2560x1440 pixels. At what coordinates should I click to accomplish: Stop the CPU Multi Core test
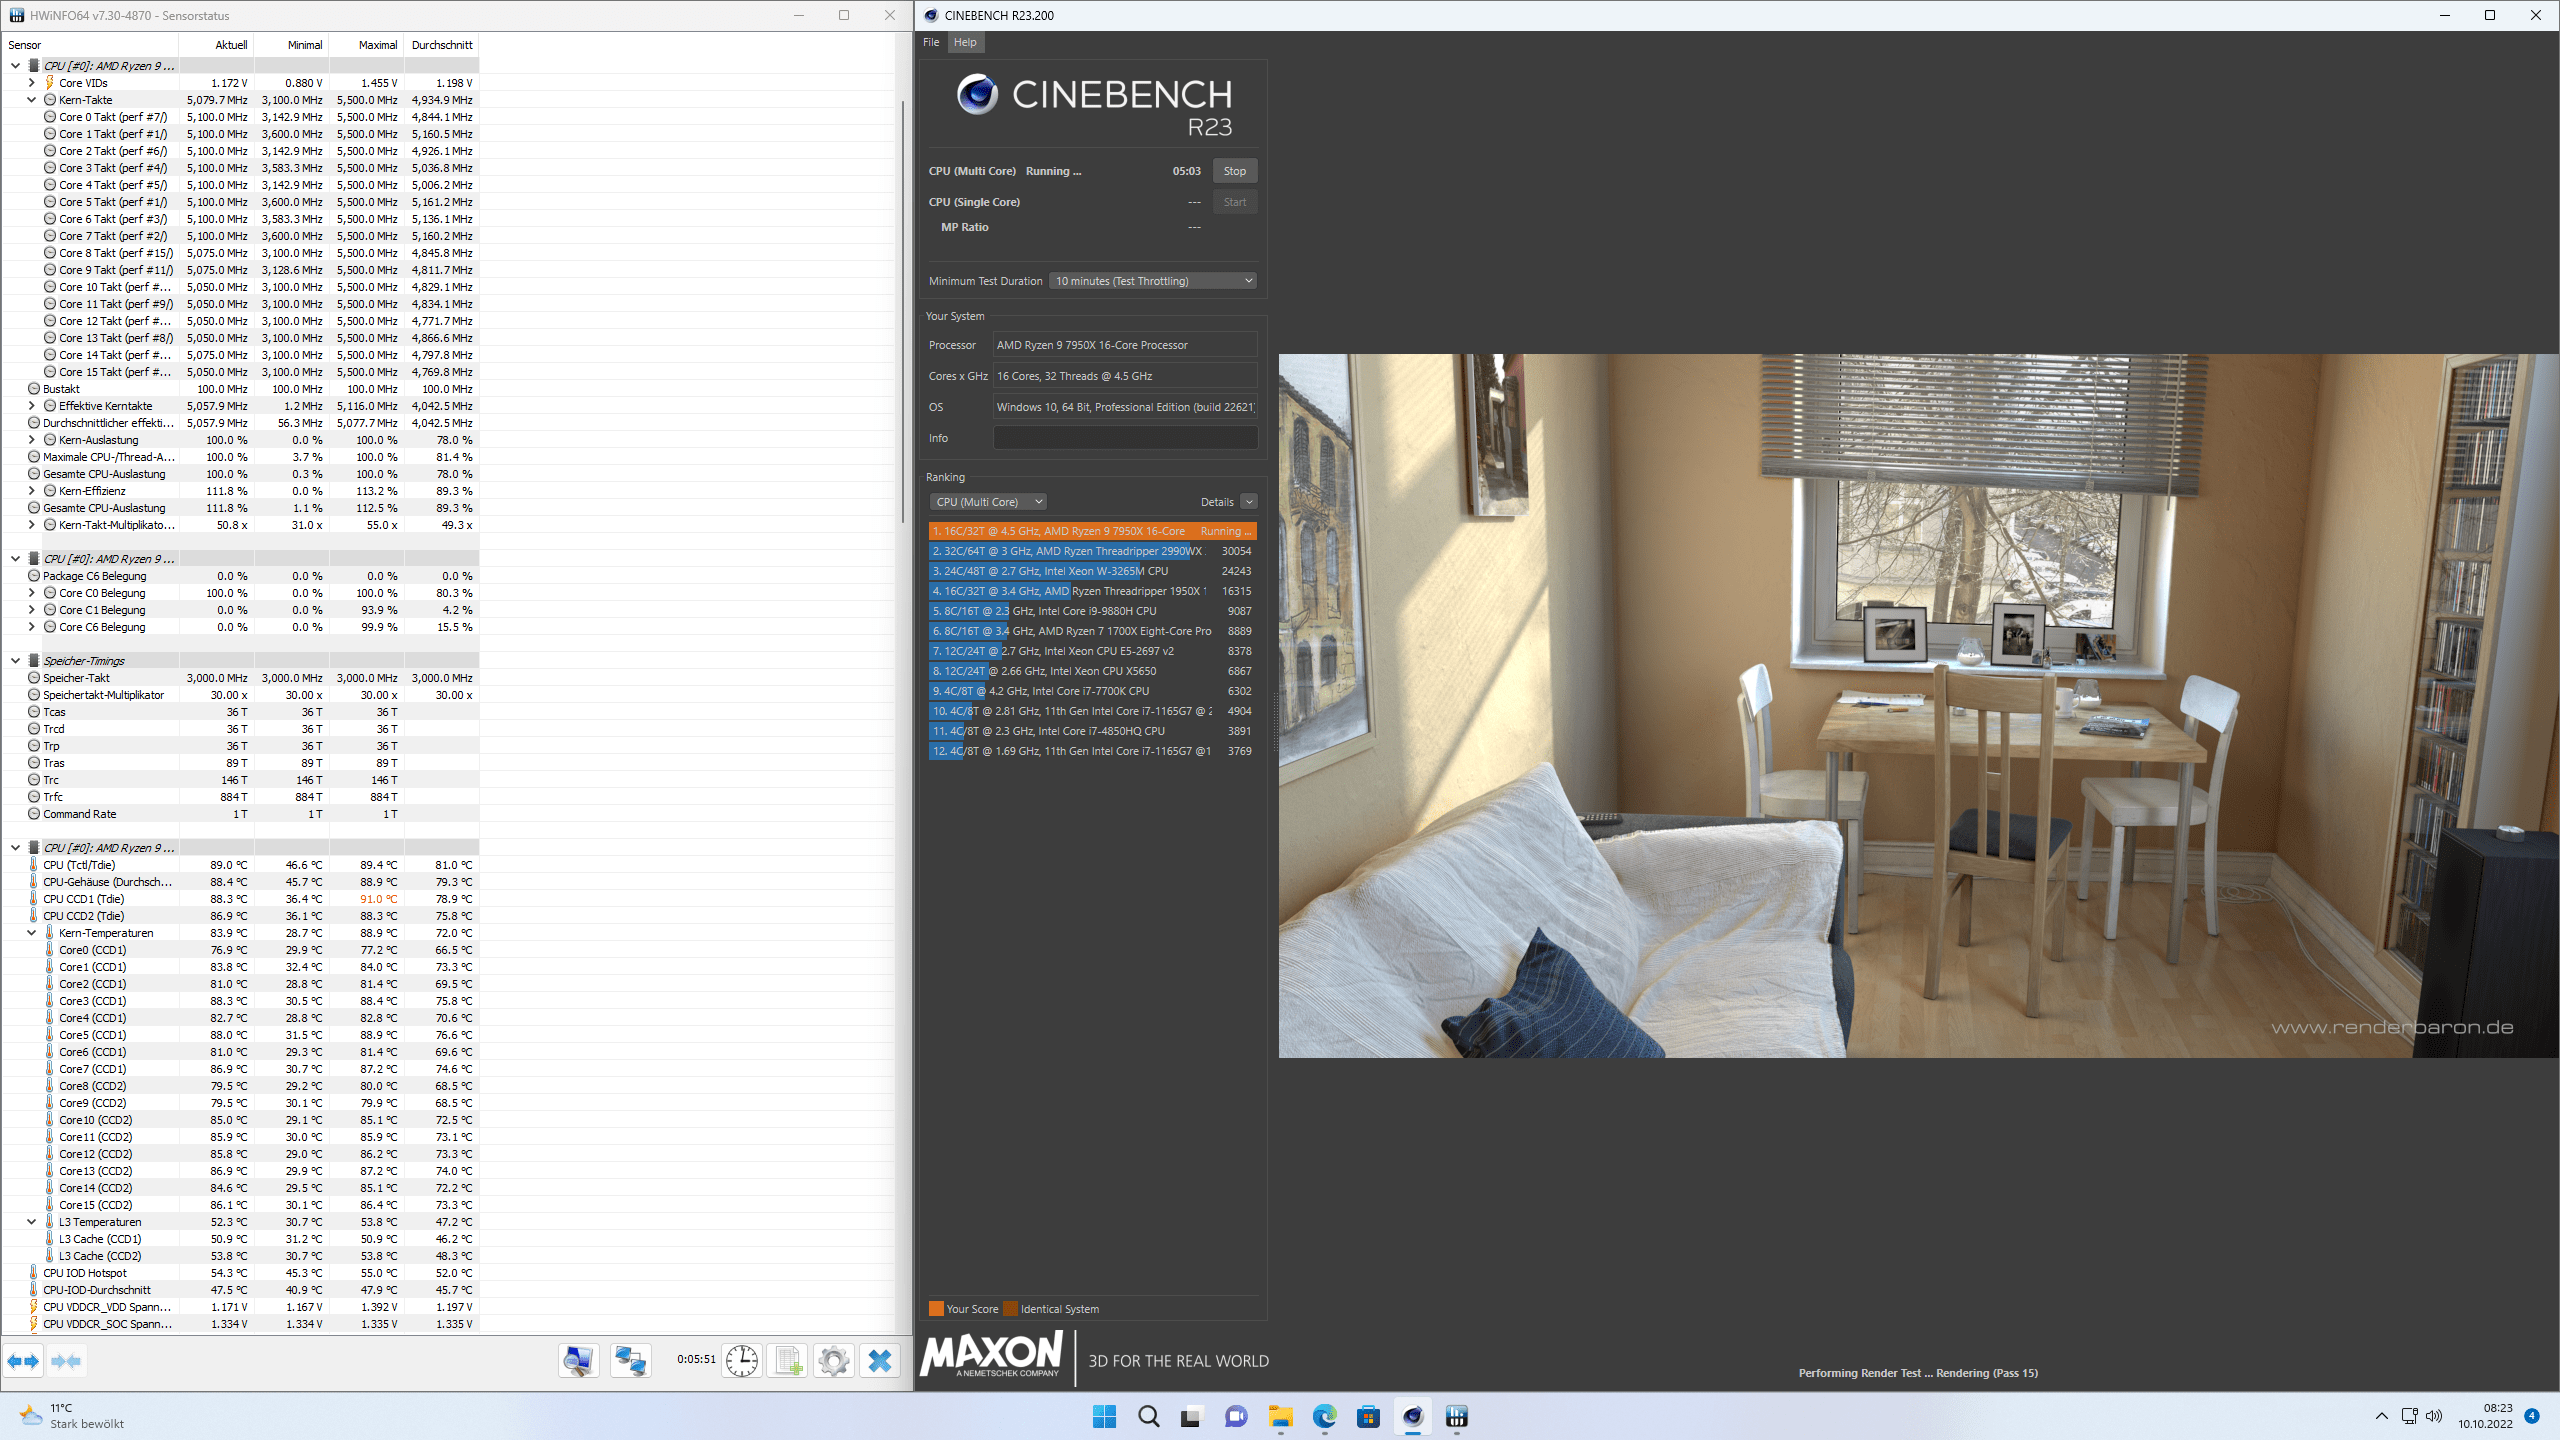(1235, 171)
